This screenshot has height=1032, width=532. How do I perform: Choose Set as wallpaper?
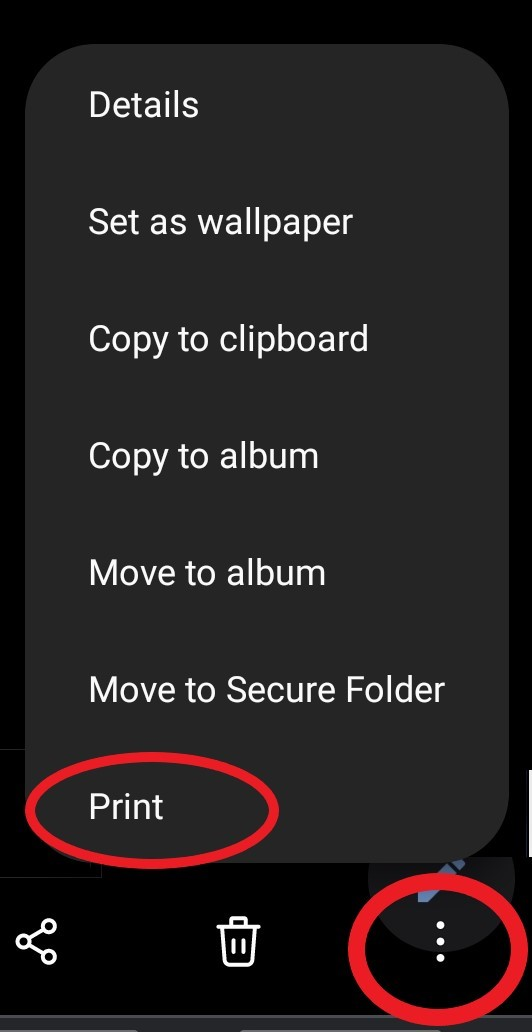[221, 222]
